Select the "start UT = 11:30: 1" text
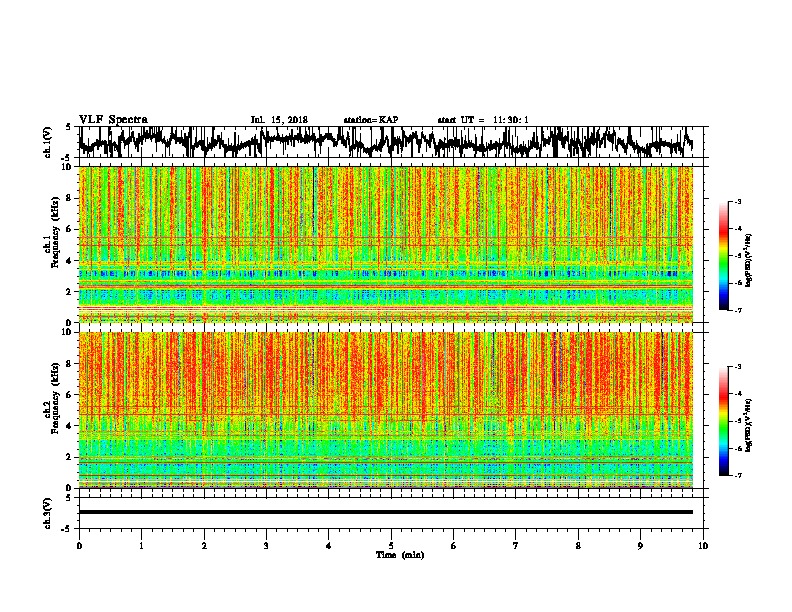This screenshot has height=612, width=792. [x=482, y=120]
